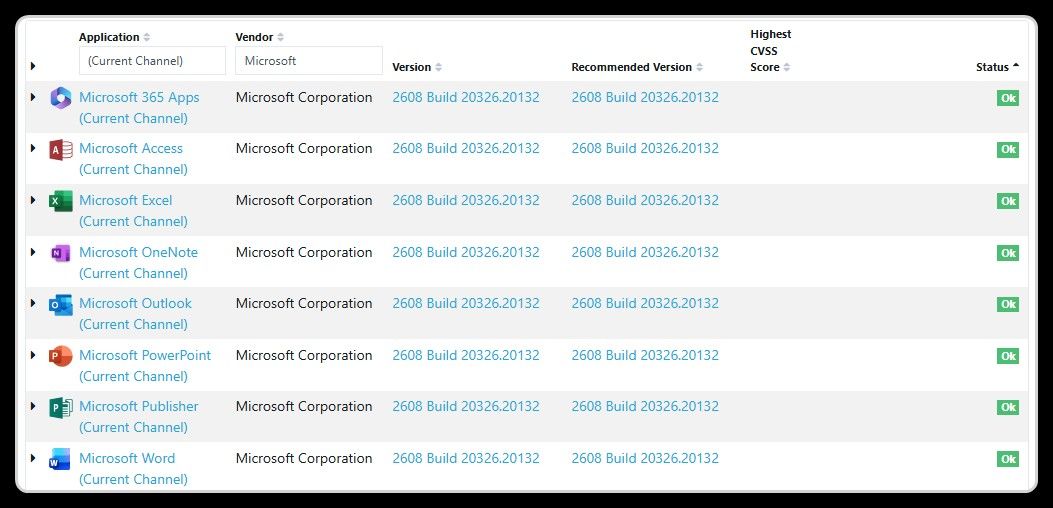Expand the Microsoft Word row

tap(33, 458)
